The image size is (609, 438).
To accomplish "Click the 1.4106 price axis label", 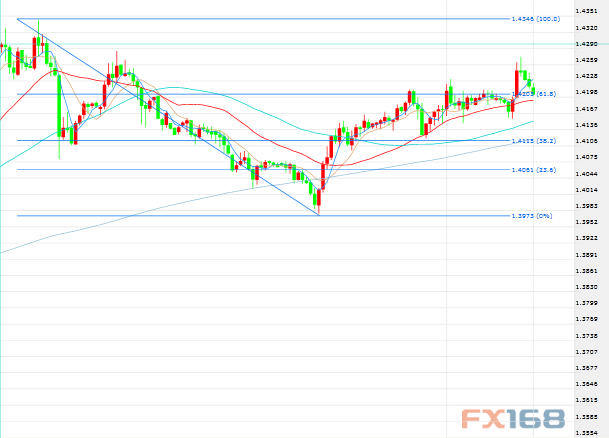I will (586, 141).
